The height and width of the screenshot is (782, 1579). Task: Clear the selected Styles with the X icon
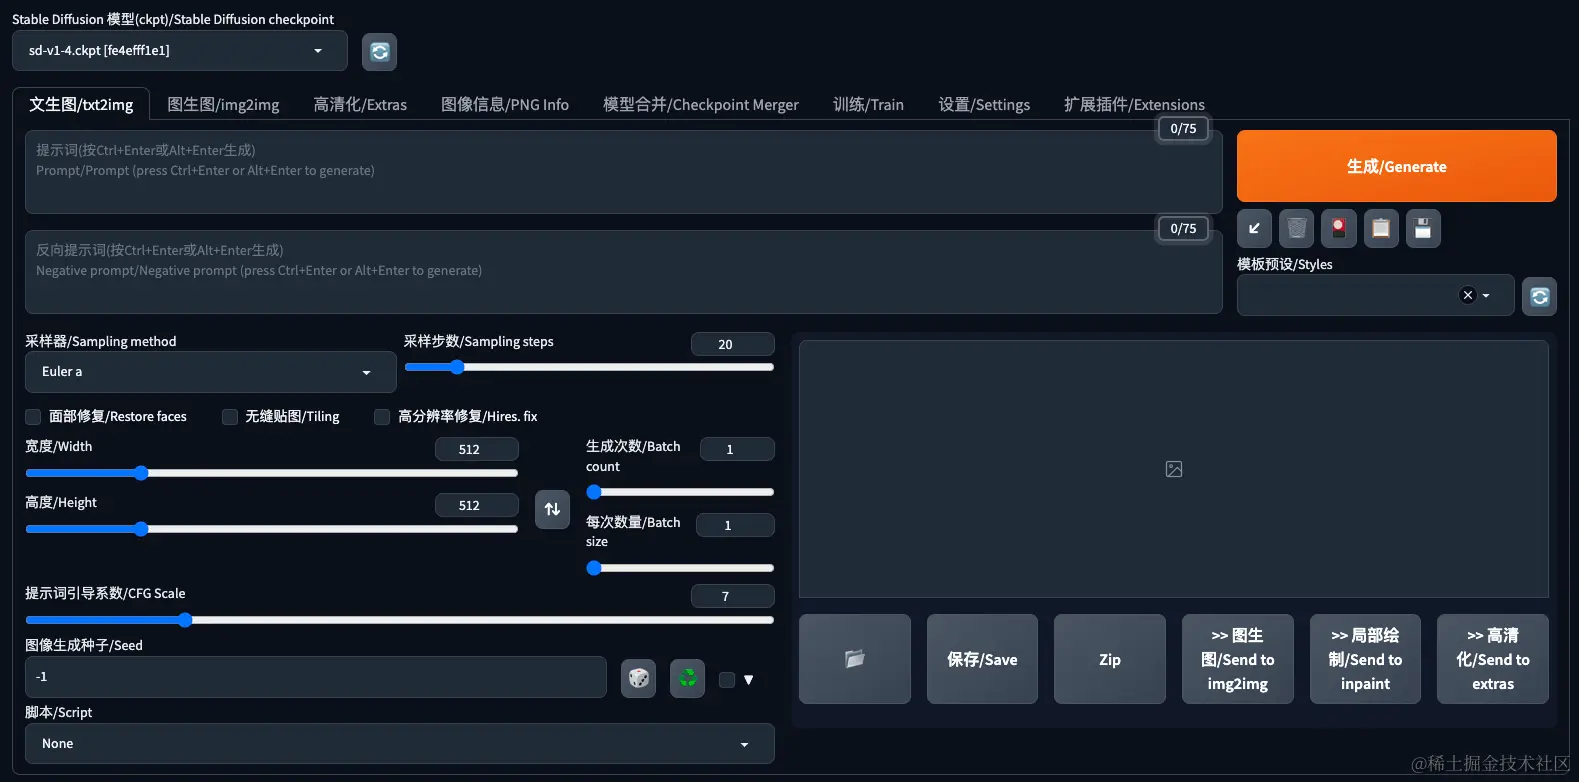(x=1468, y=295)
